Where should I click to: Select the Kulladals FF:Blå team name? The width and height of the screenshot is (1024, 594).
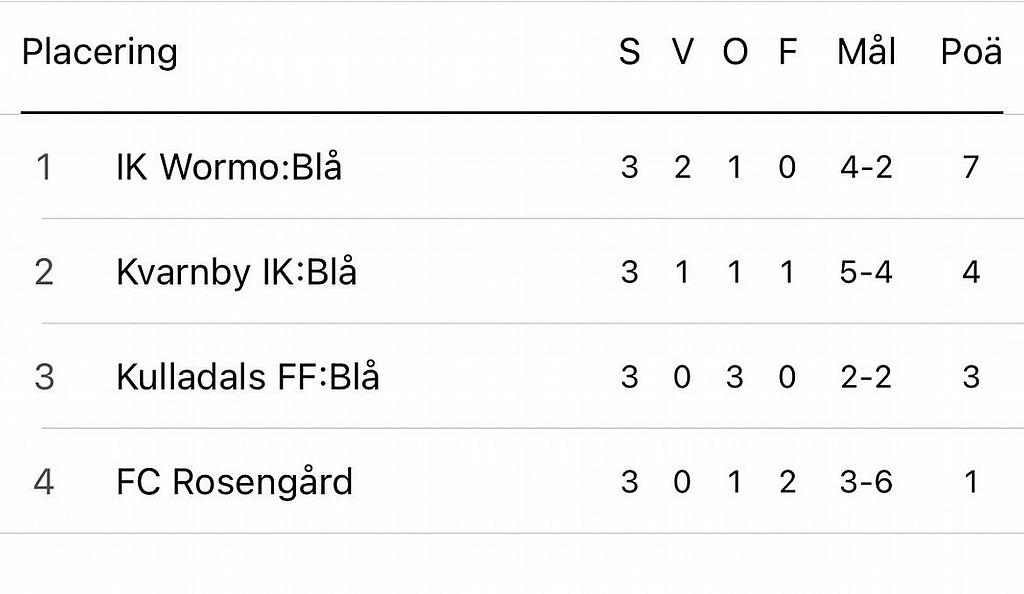(x=248, y=377)
